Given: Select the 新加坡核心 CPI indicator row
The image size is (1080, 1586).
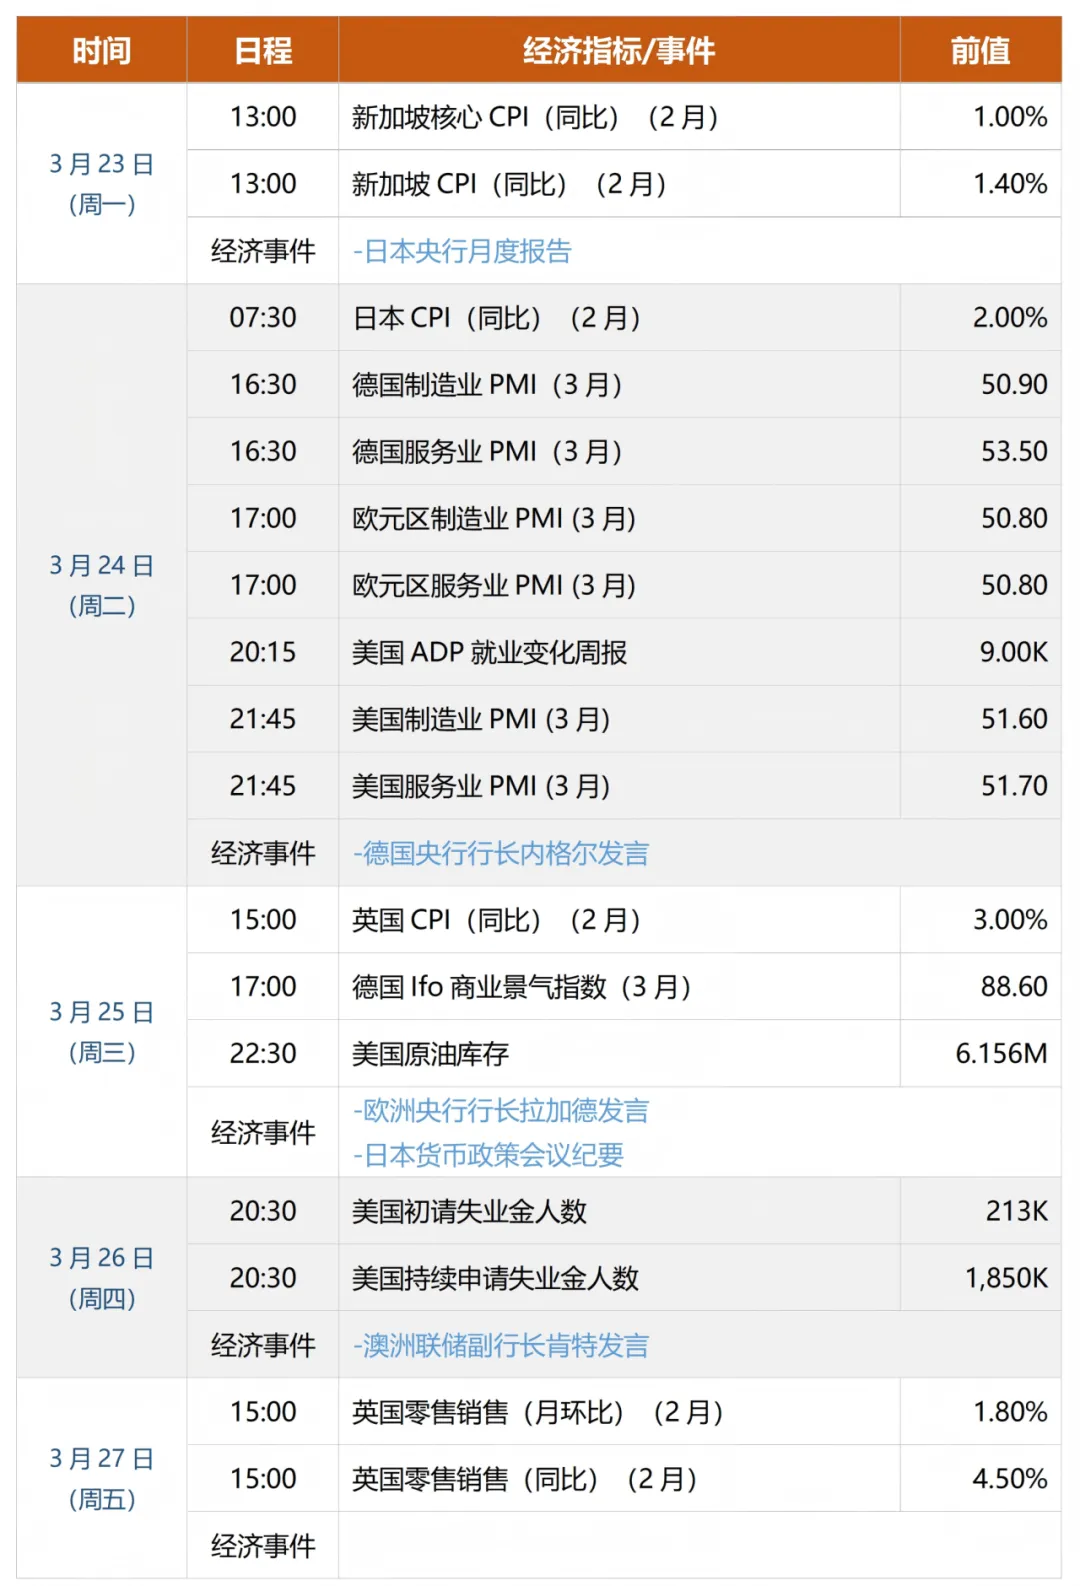Looking at the screenshot, I should pyautogui.click(x=535, y=117).
